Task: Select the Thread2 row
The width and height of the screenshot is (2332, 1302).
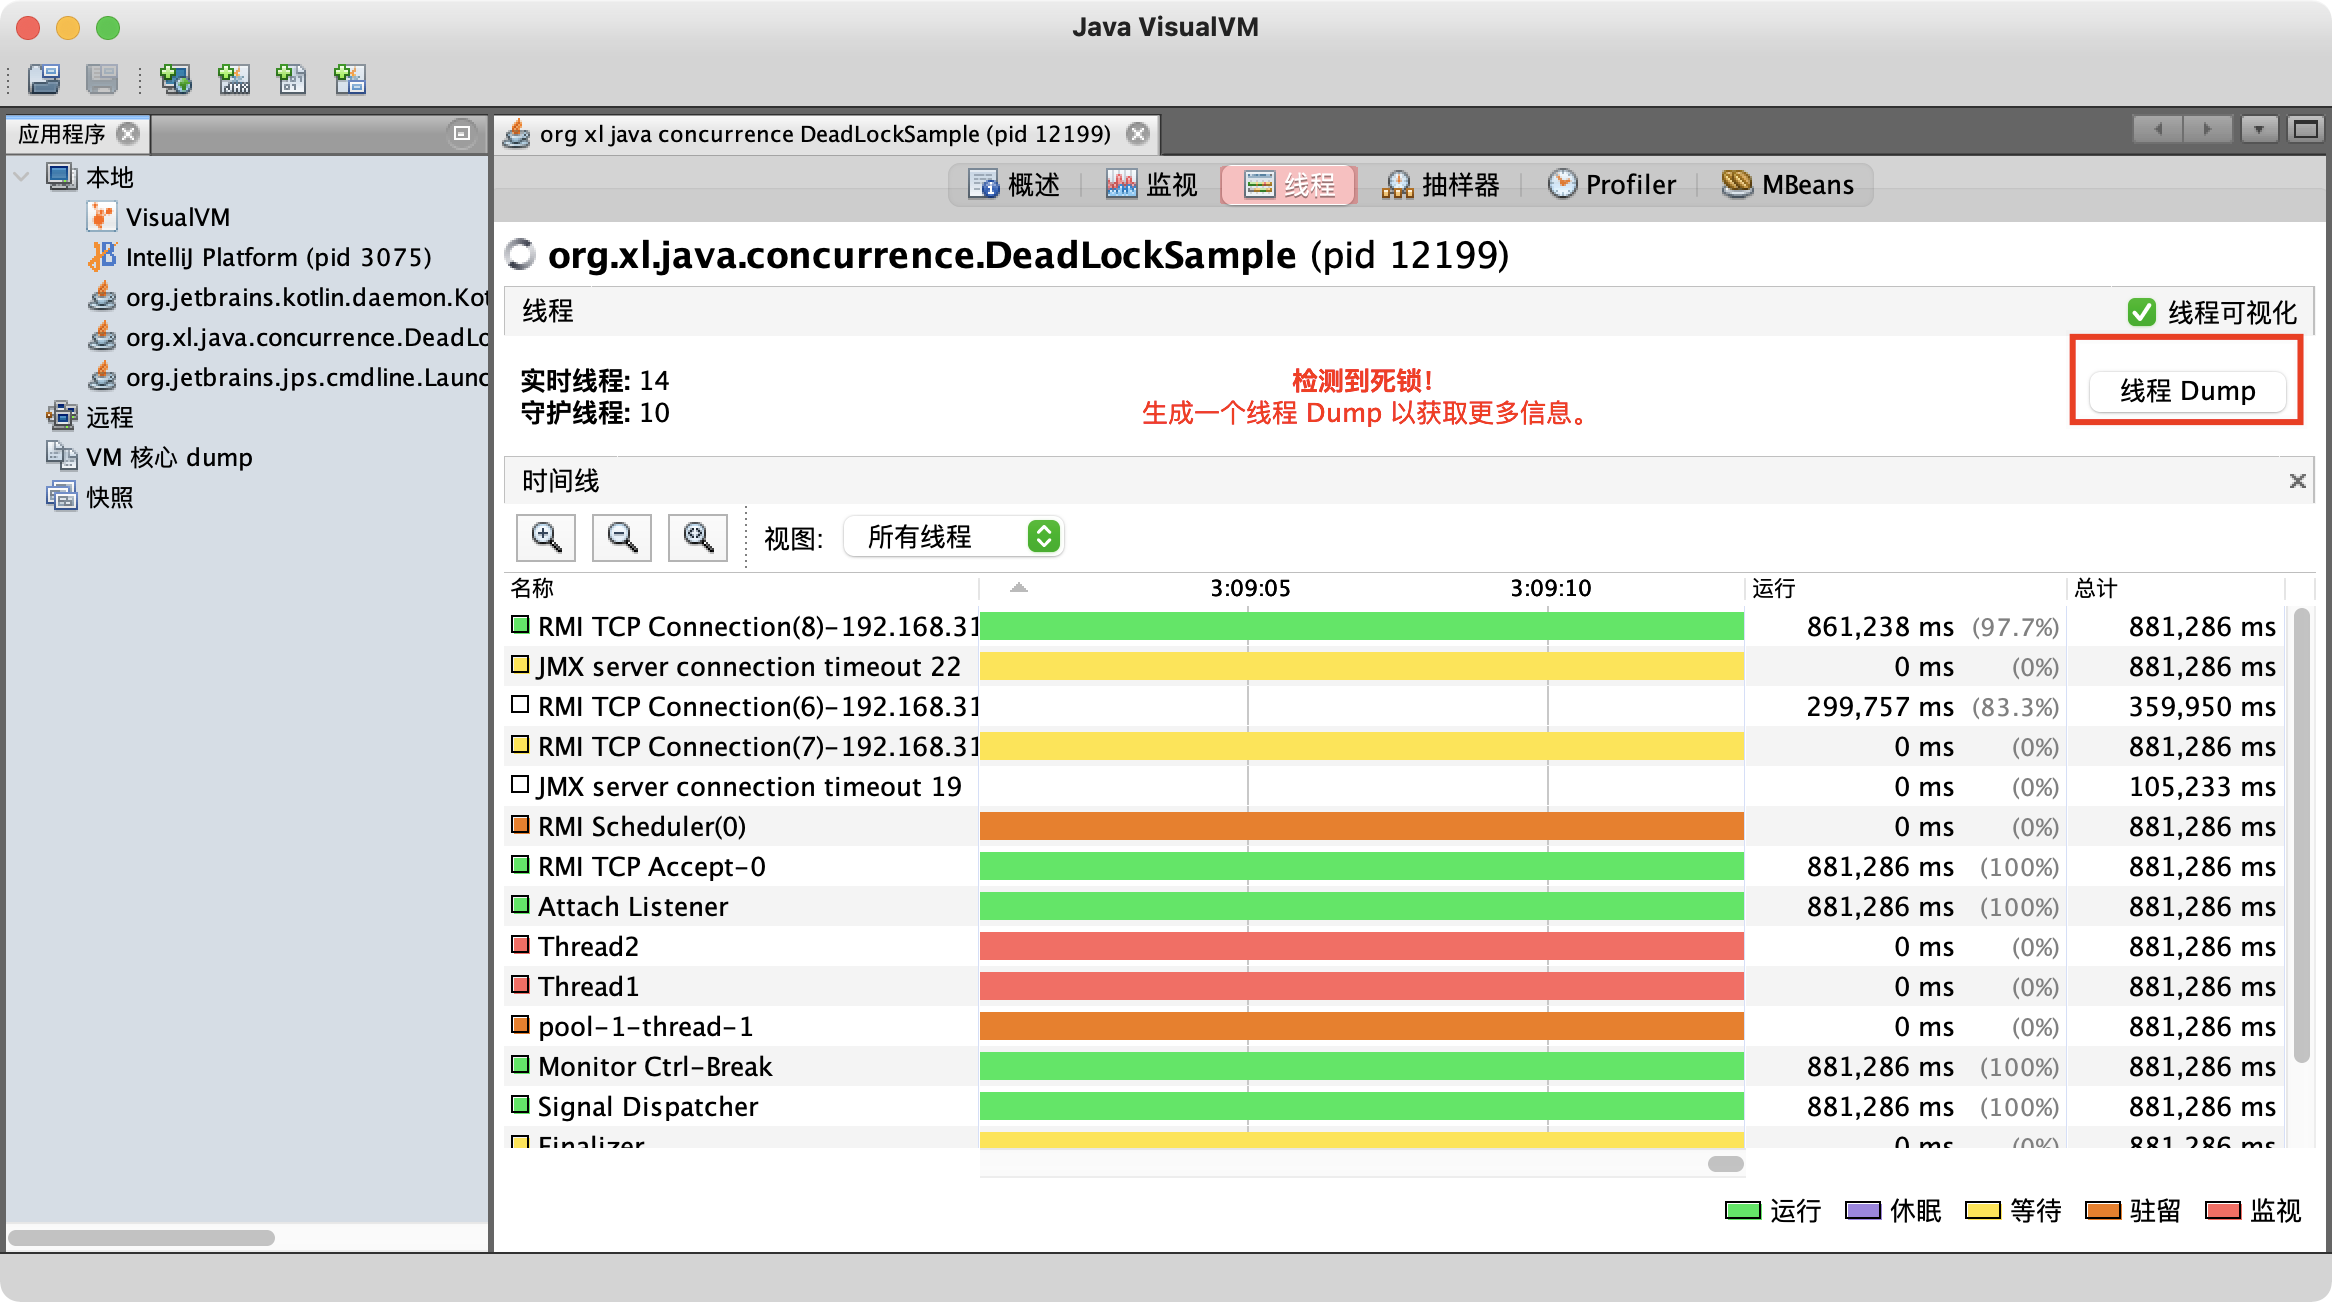Action: click(x=1395, y=946)
